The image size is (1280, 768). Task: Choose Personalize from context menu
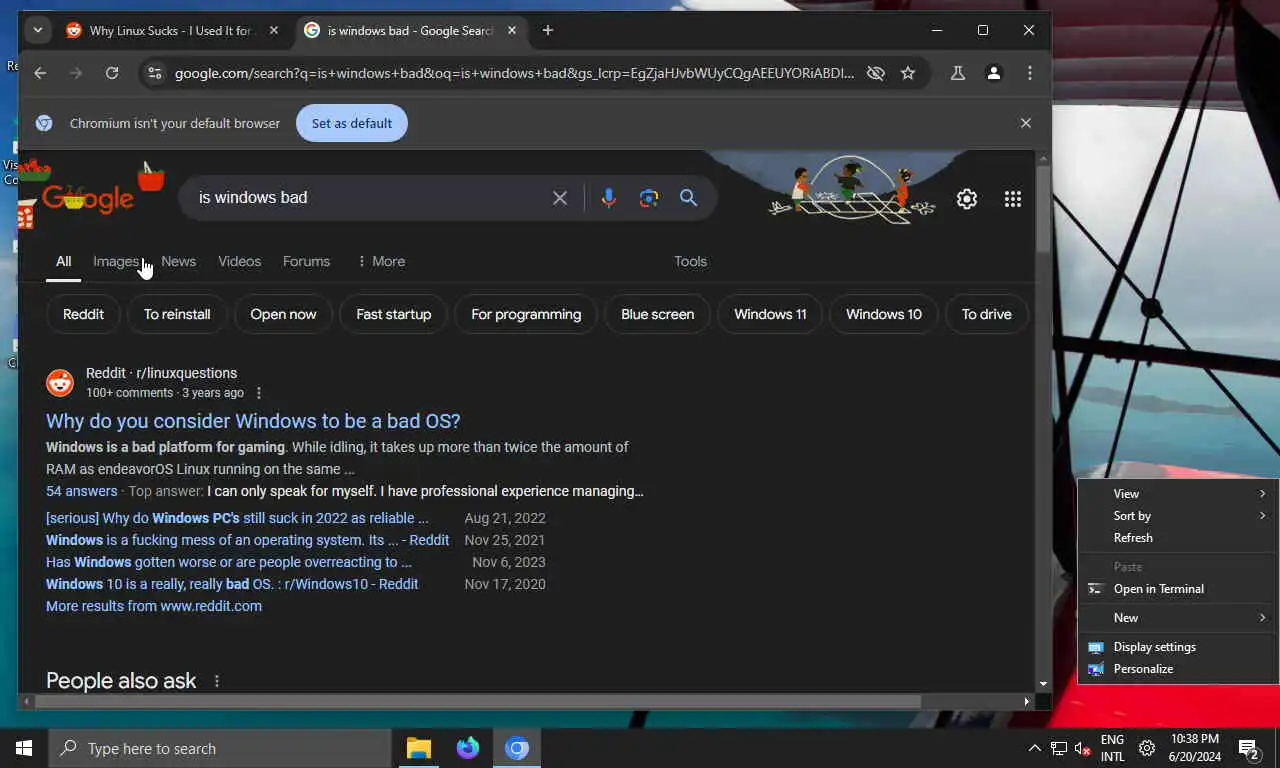[1178, 669]
